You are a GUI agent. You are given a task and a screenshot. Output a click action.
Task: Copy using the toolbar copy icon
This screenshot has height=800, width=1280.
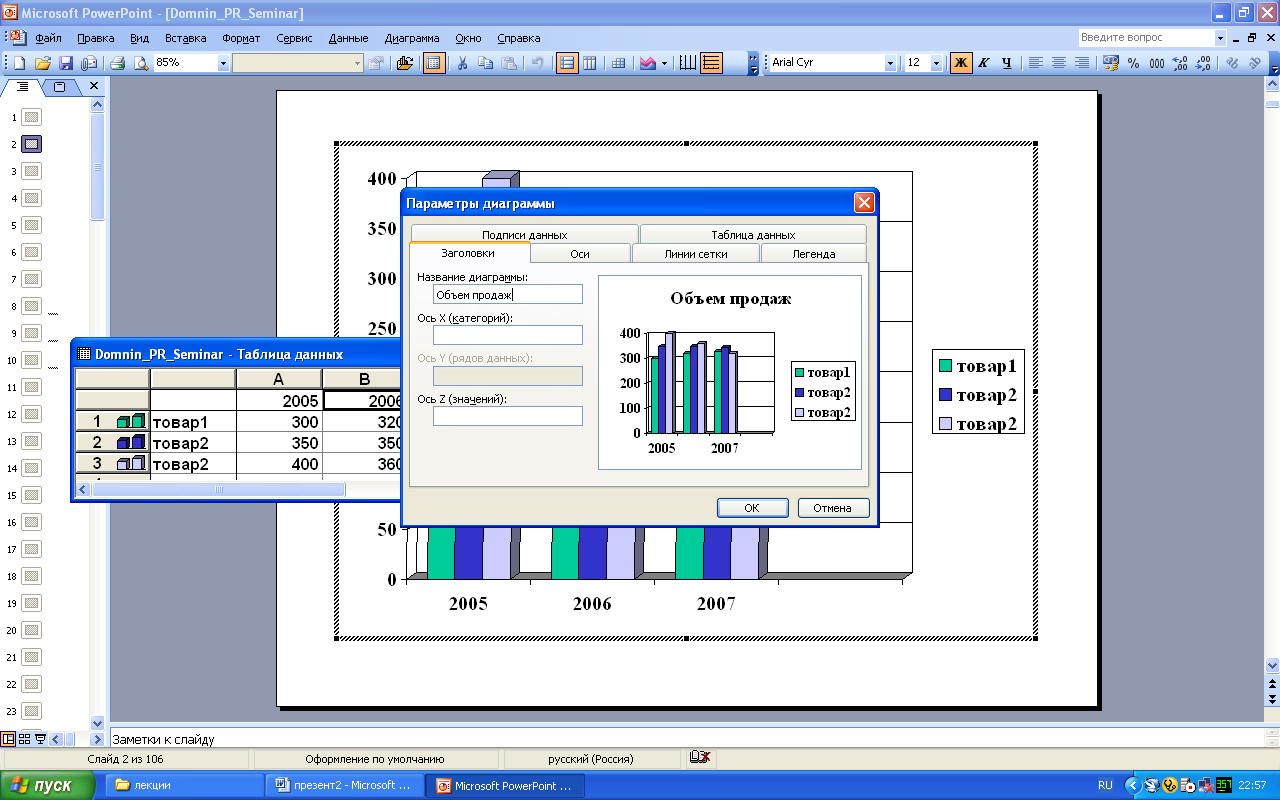486,63
